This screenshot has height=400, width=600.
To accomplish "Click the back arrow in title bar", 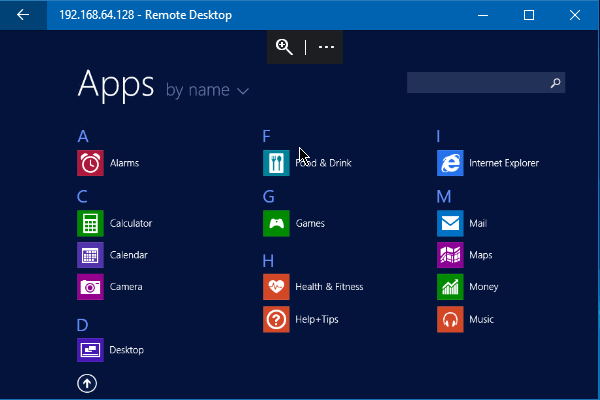I will pyautogui.click(x=22, y=15).
